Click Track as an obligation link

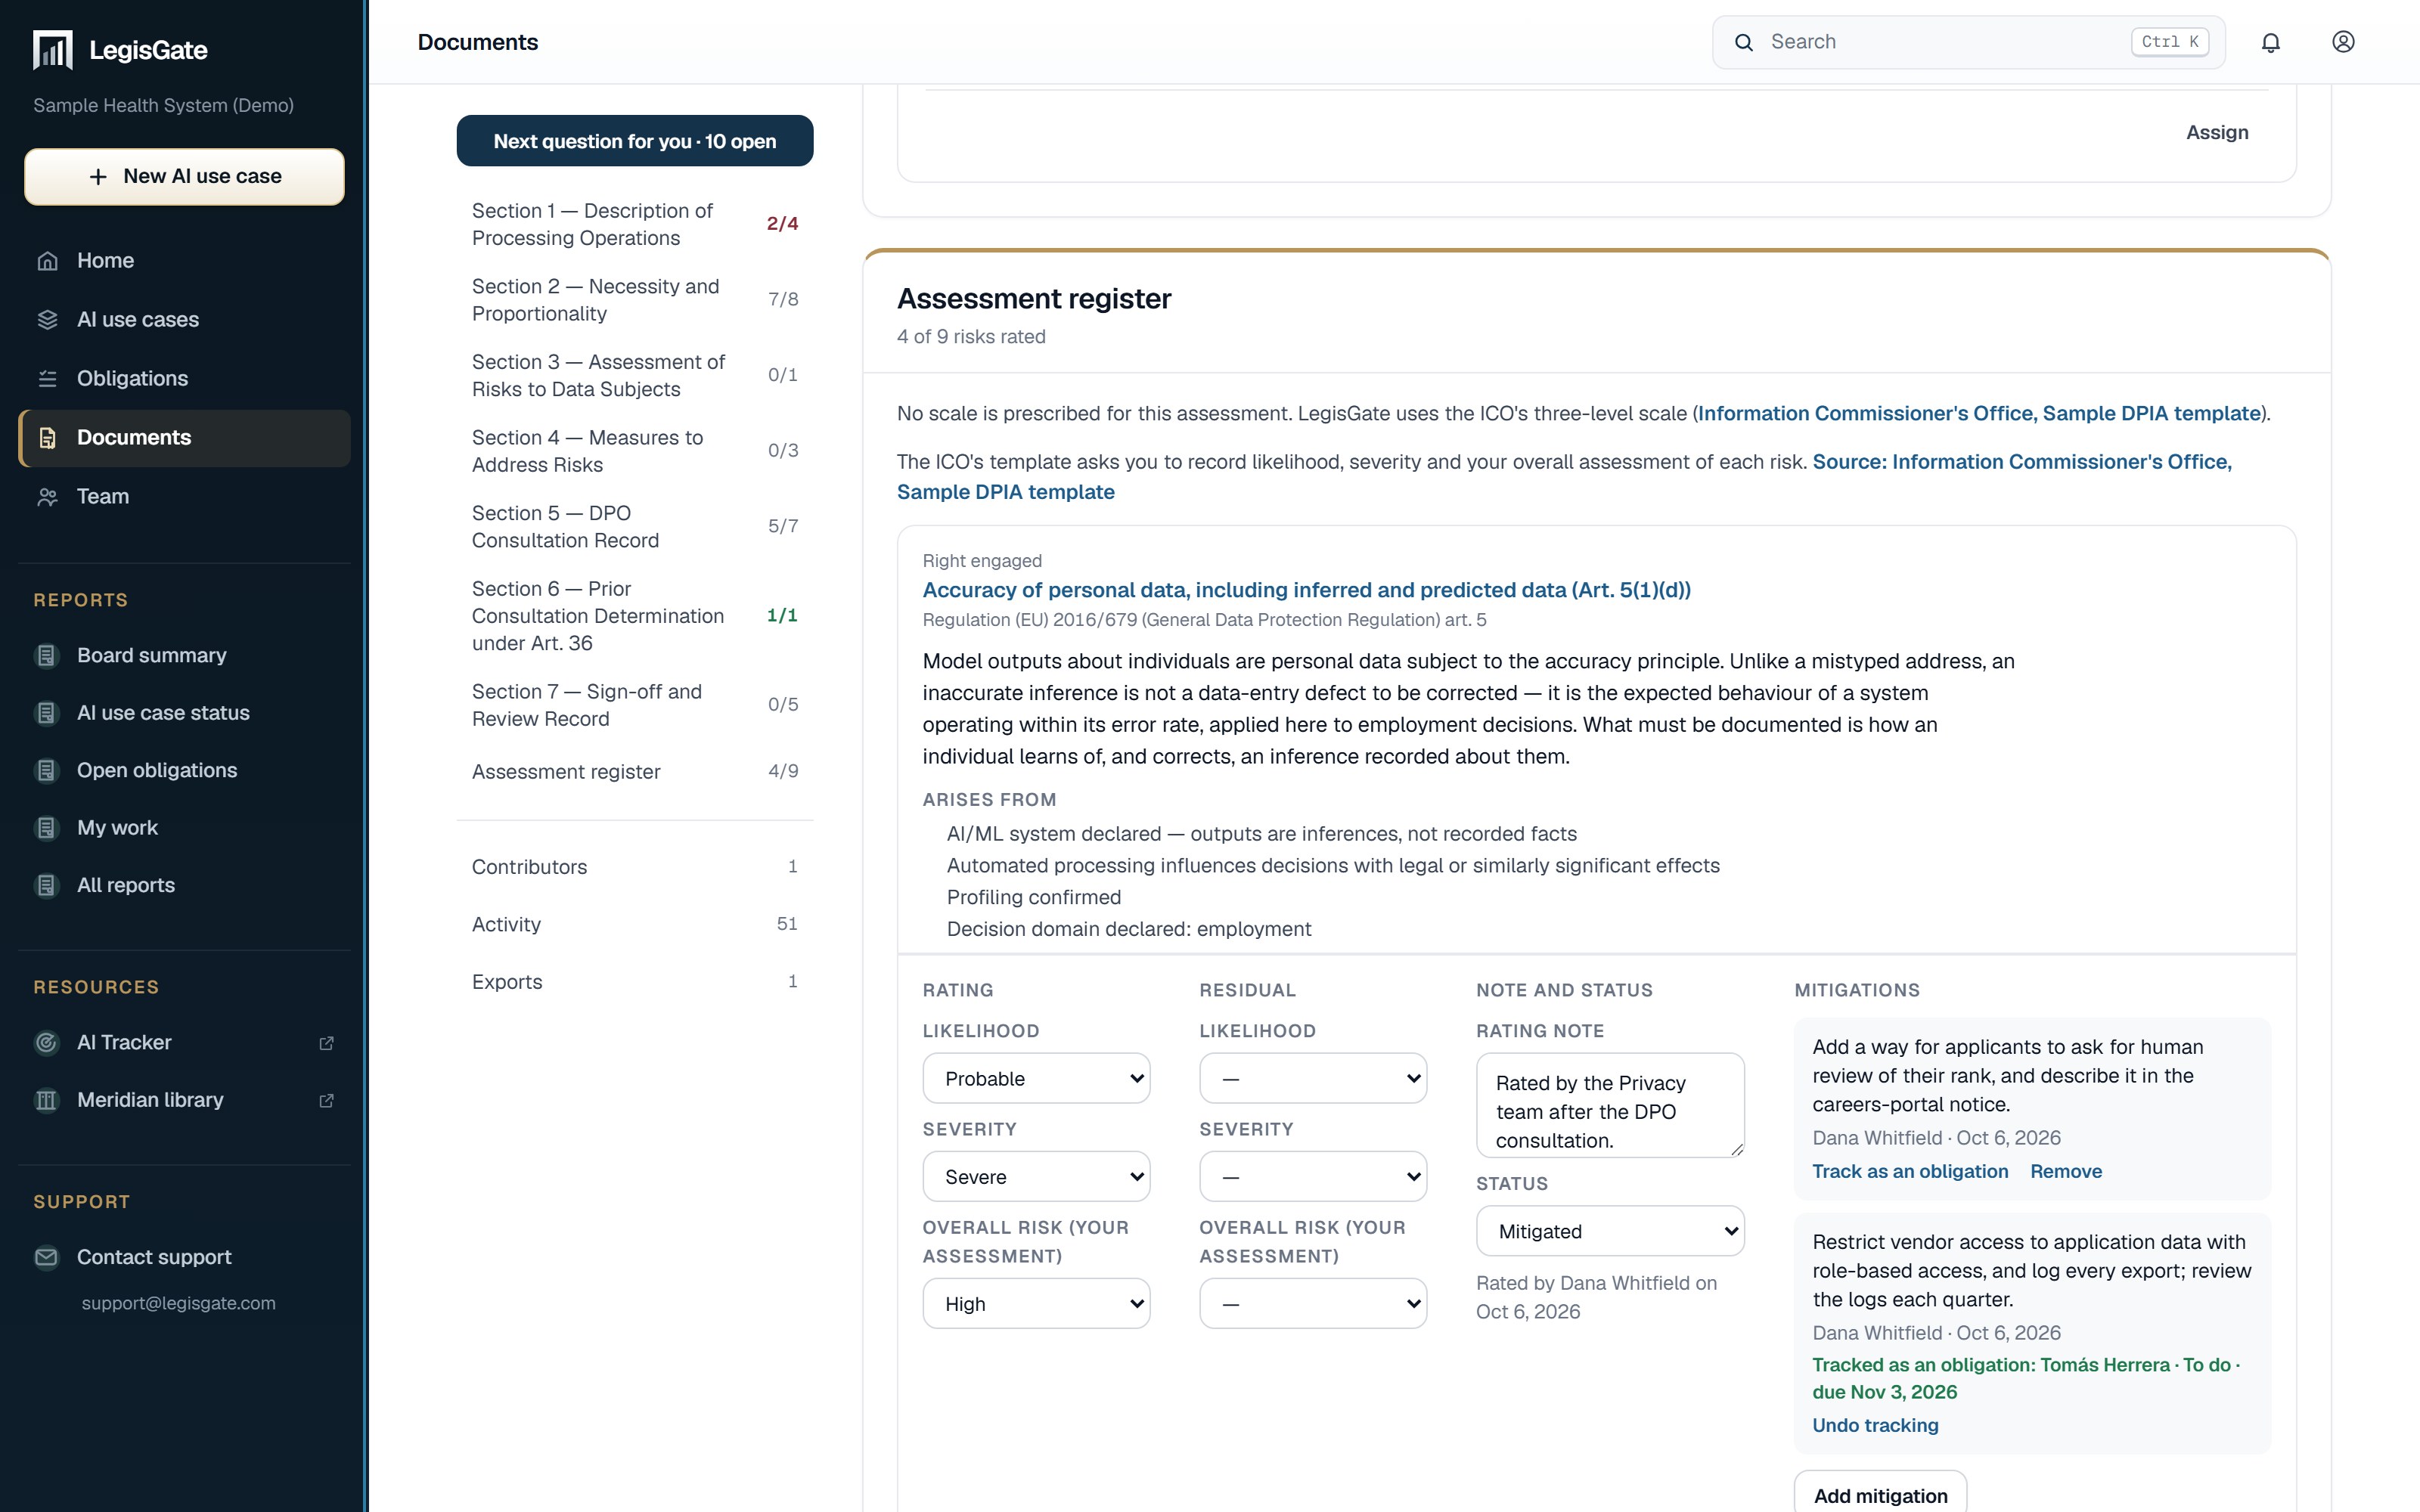click(x=1910, y=1172)
